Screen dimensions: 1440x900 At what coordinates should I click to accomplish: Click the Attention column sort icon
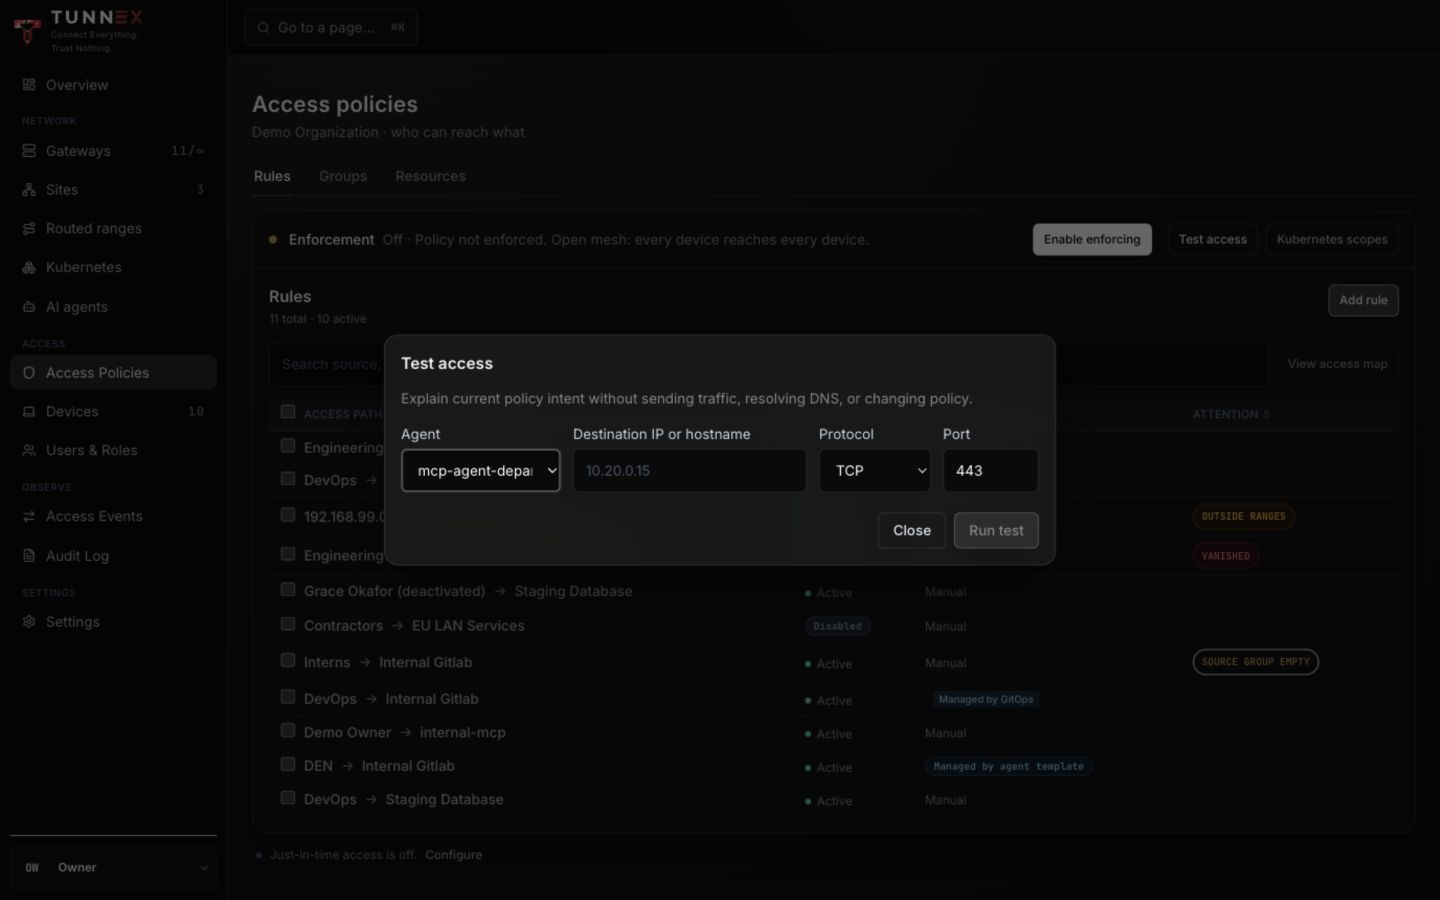pyautogui.click(x=1267, y=414)
